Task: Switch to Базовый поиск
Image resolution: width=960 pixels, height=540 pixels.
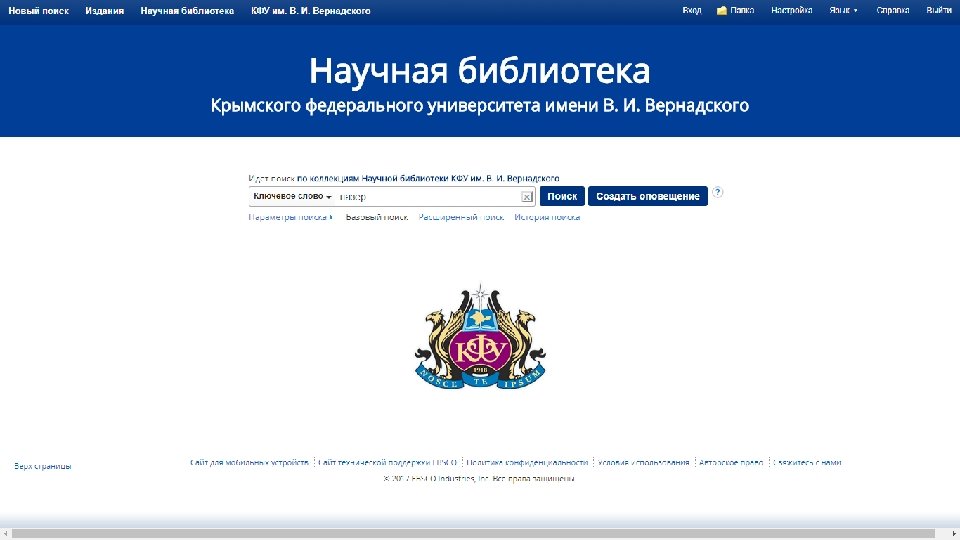Action: point(377,217)
